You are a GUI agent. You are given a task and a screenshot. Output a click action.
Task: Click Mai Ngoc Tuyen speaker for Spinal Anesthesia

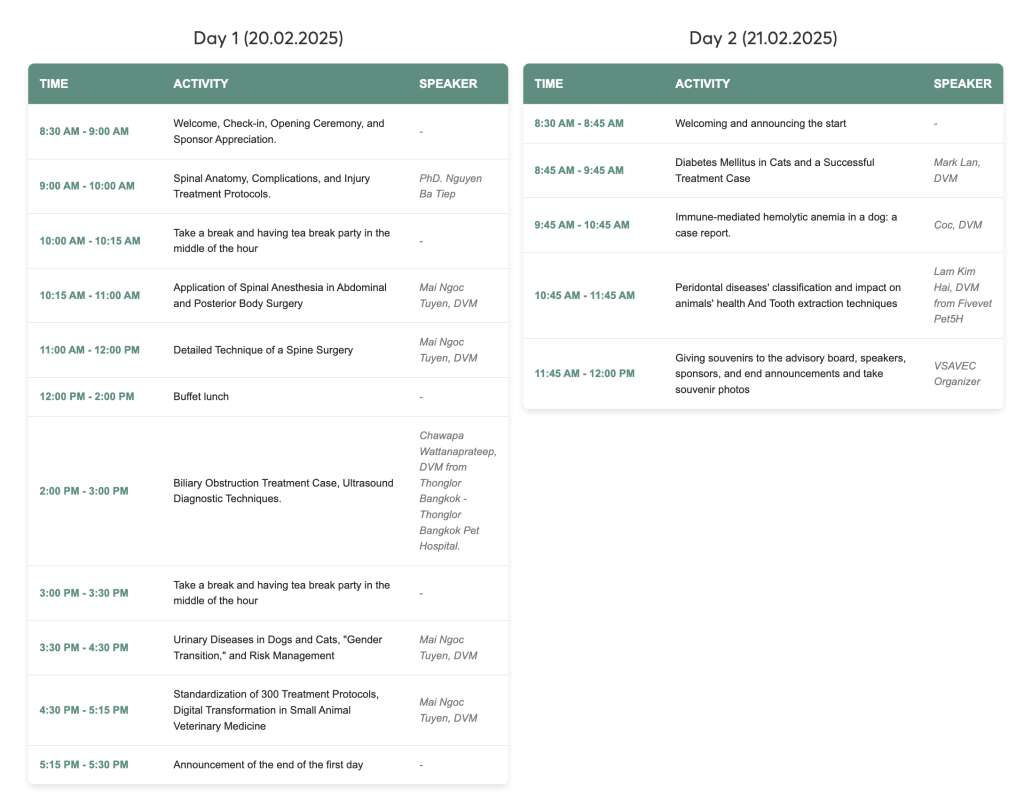(x=448, y=295)
